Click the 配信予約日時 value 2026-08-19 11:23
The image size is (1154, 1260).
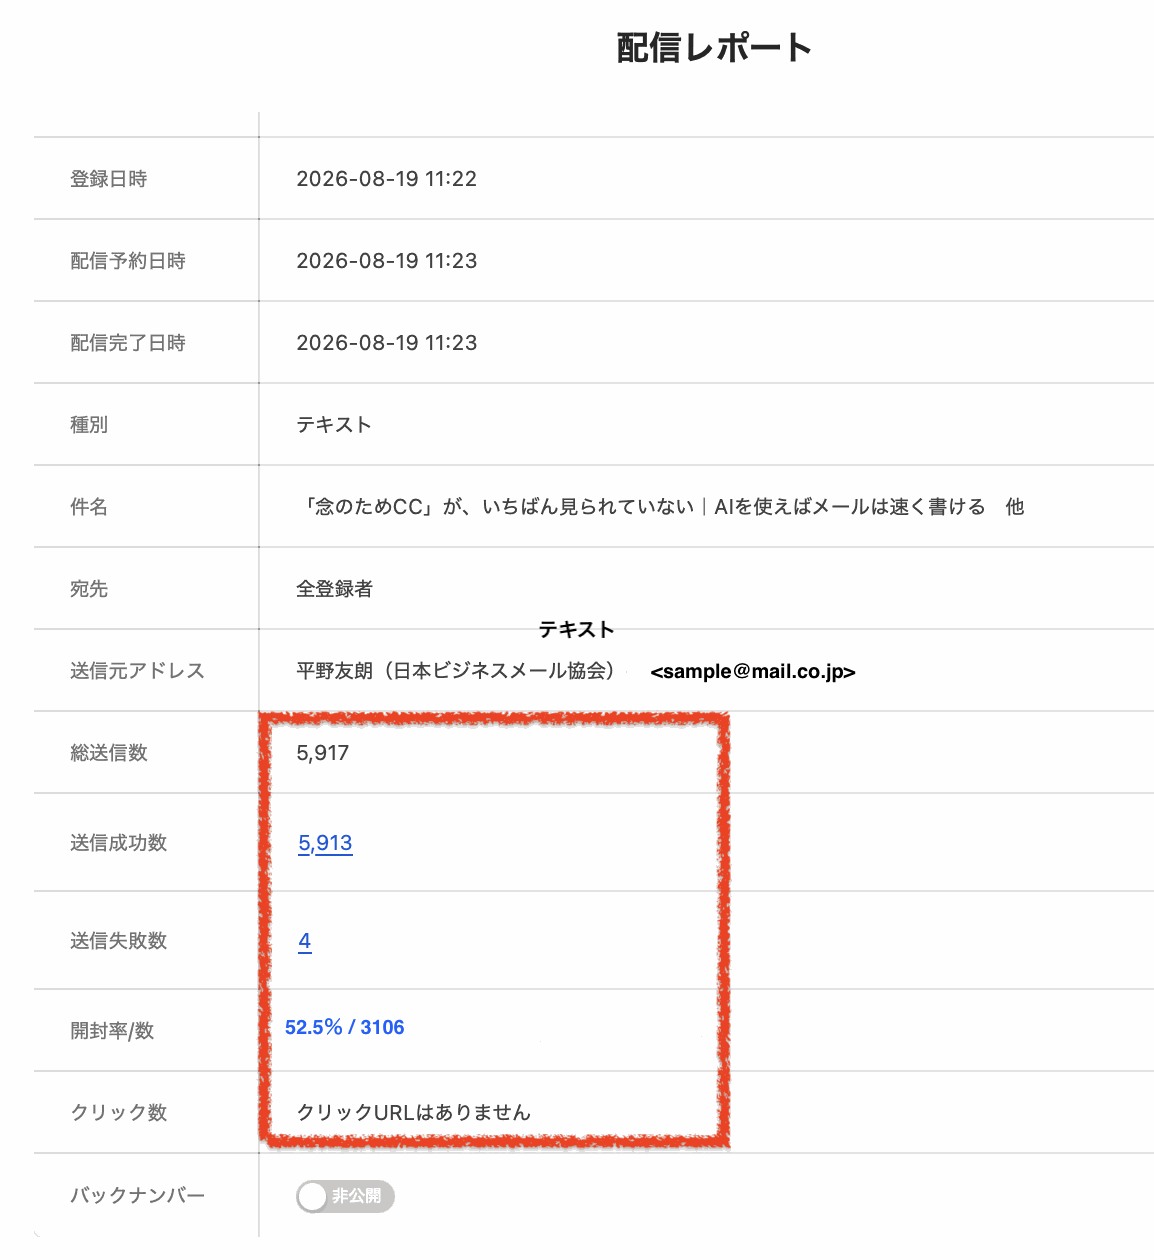tap(386, 261)
